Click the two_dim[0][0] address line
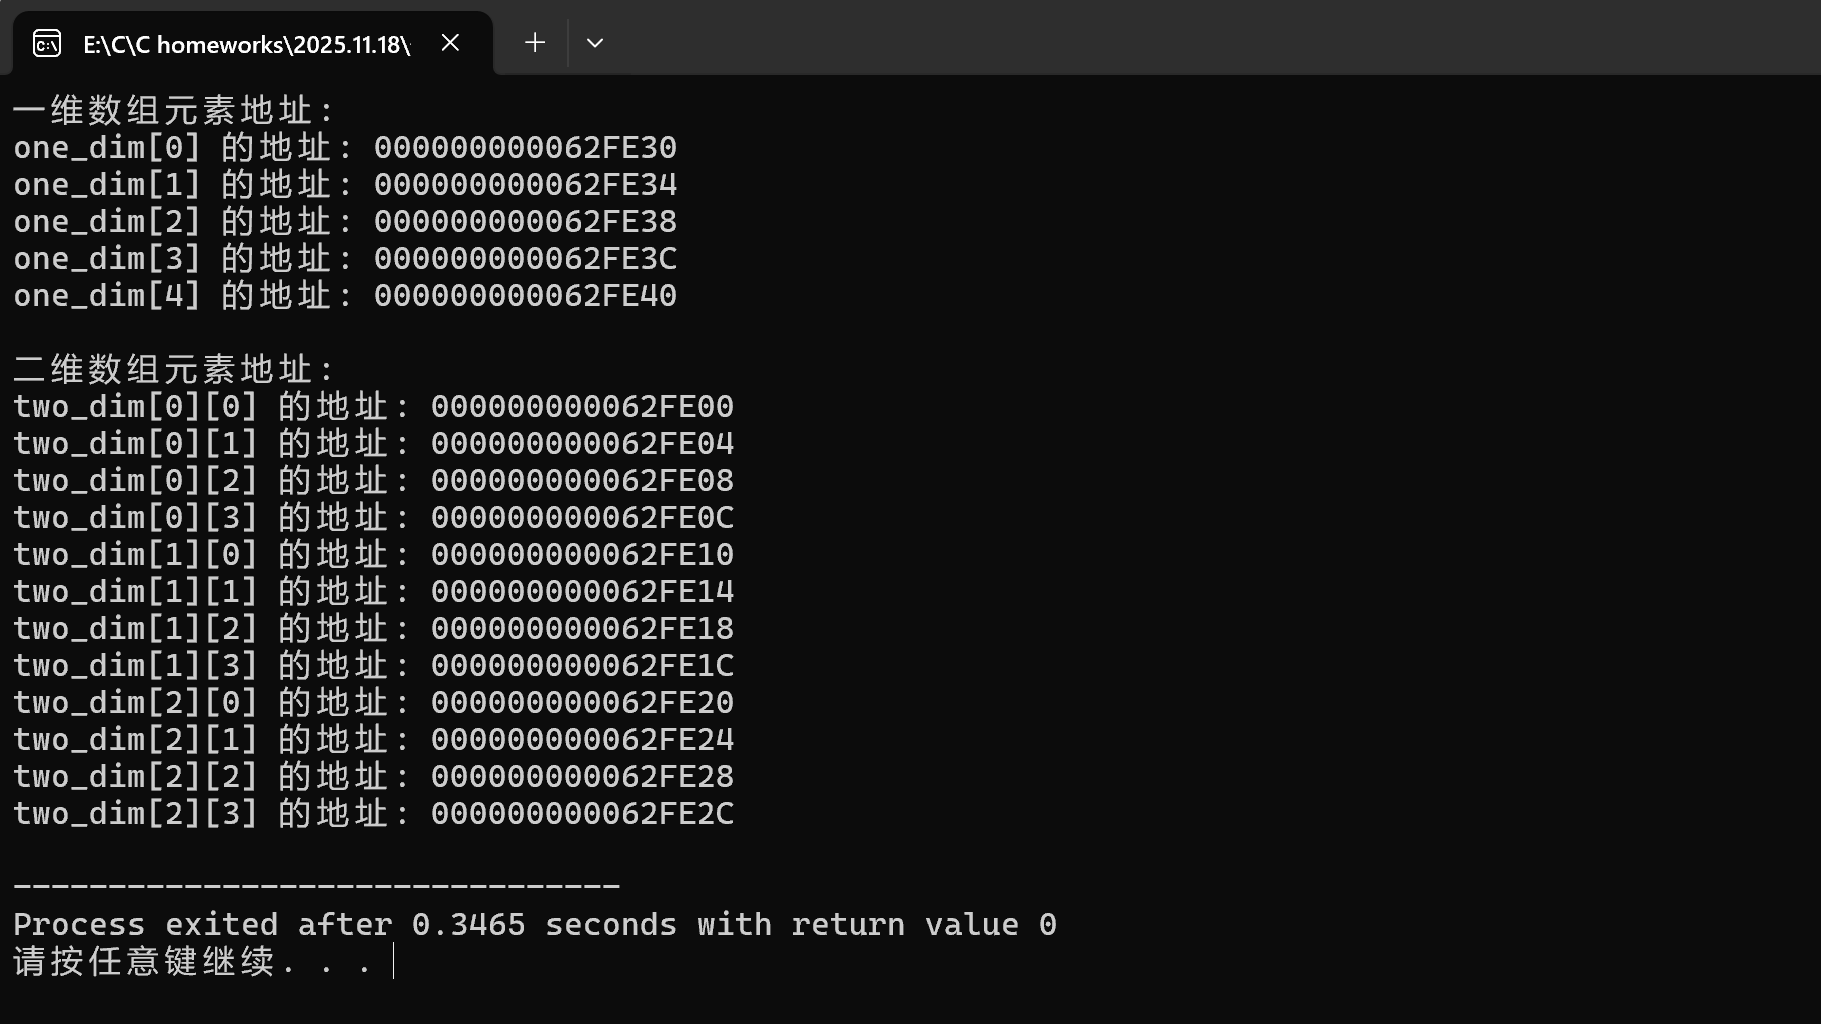1821x1024 pixels. 374,407
